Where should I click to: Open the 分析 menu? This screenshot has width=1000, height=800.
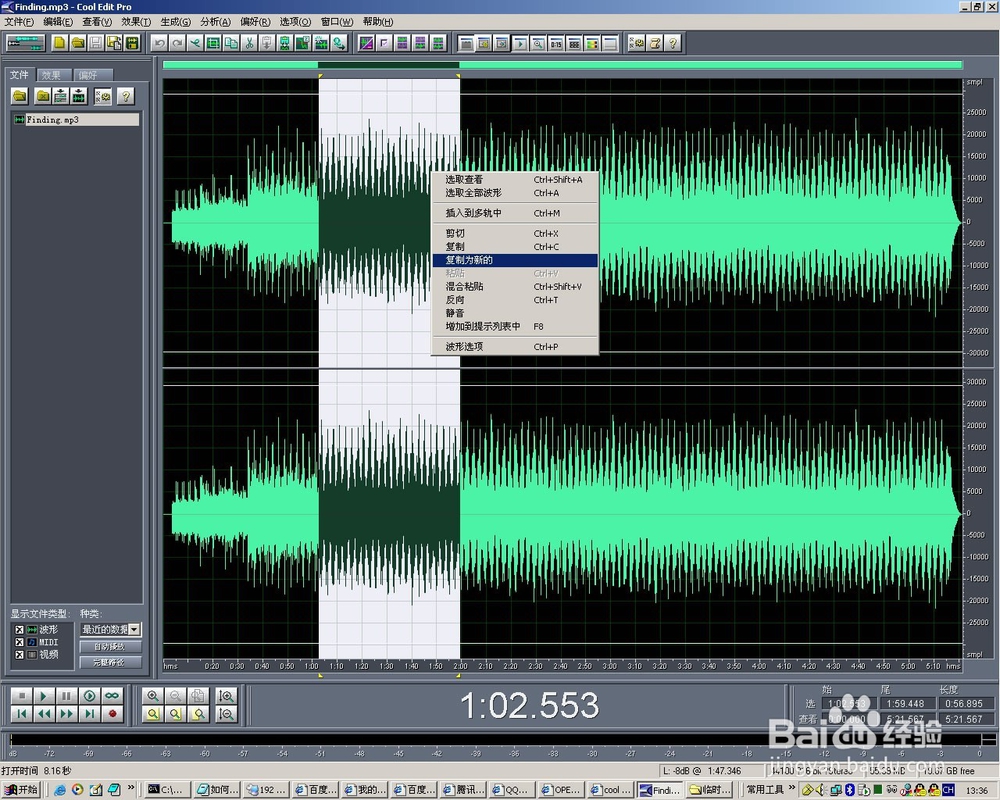click(x=215, y=22)
